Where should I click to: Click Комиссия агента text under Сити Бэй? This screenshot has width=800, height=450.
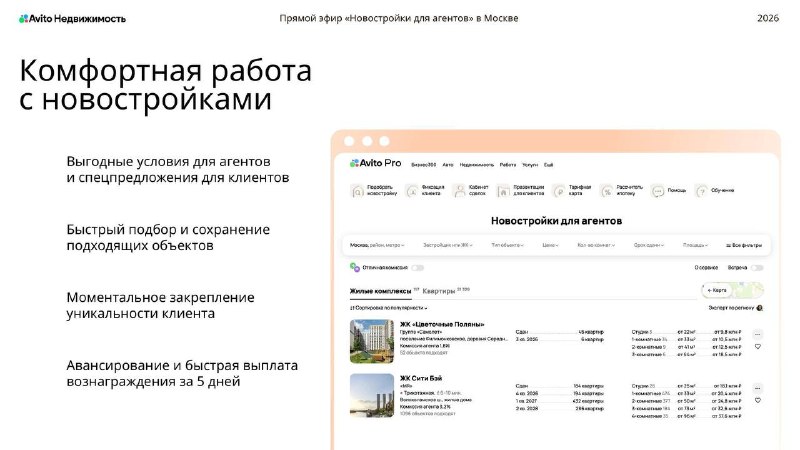(x=425, y=407)
